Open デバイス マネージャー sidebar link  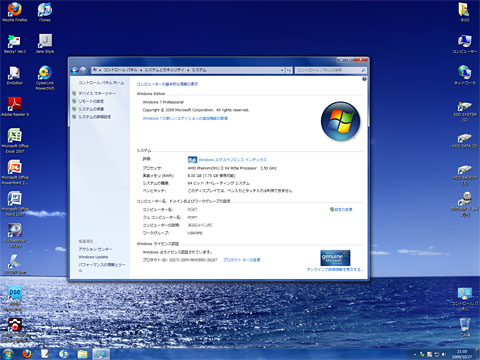97,93
